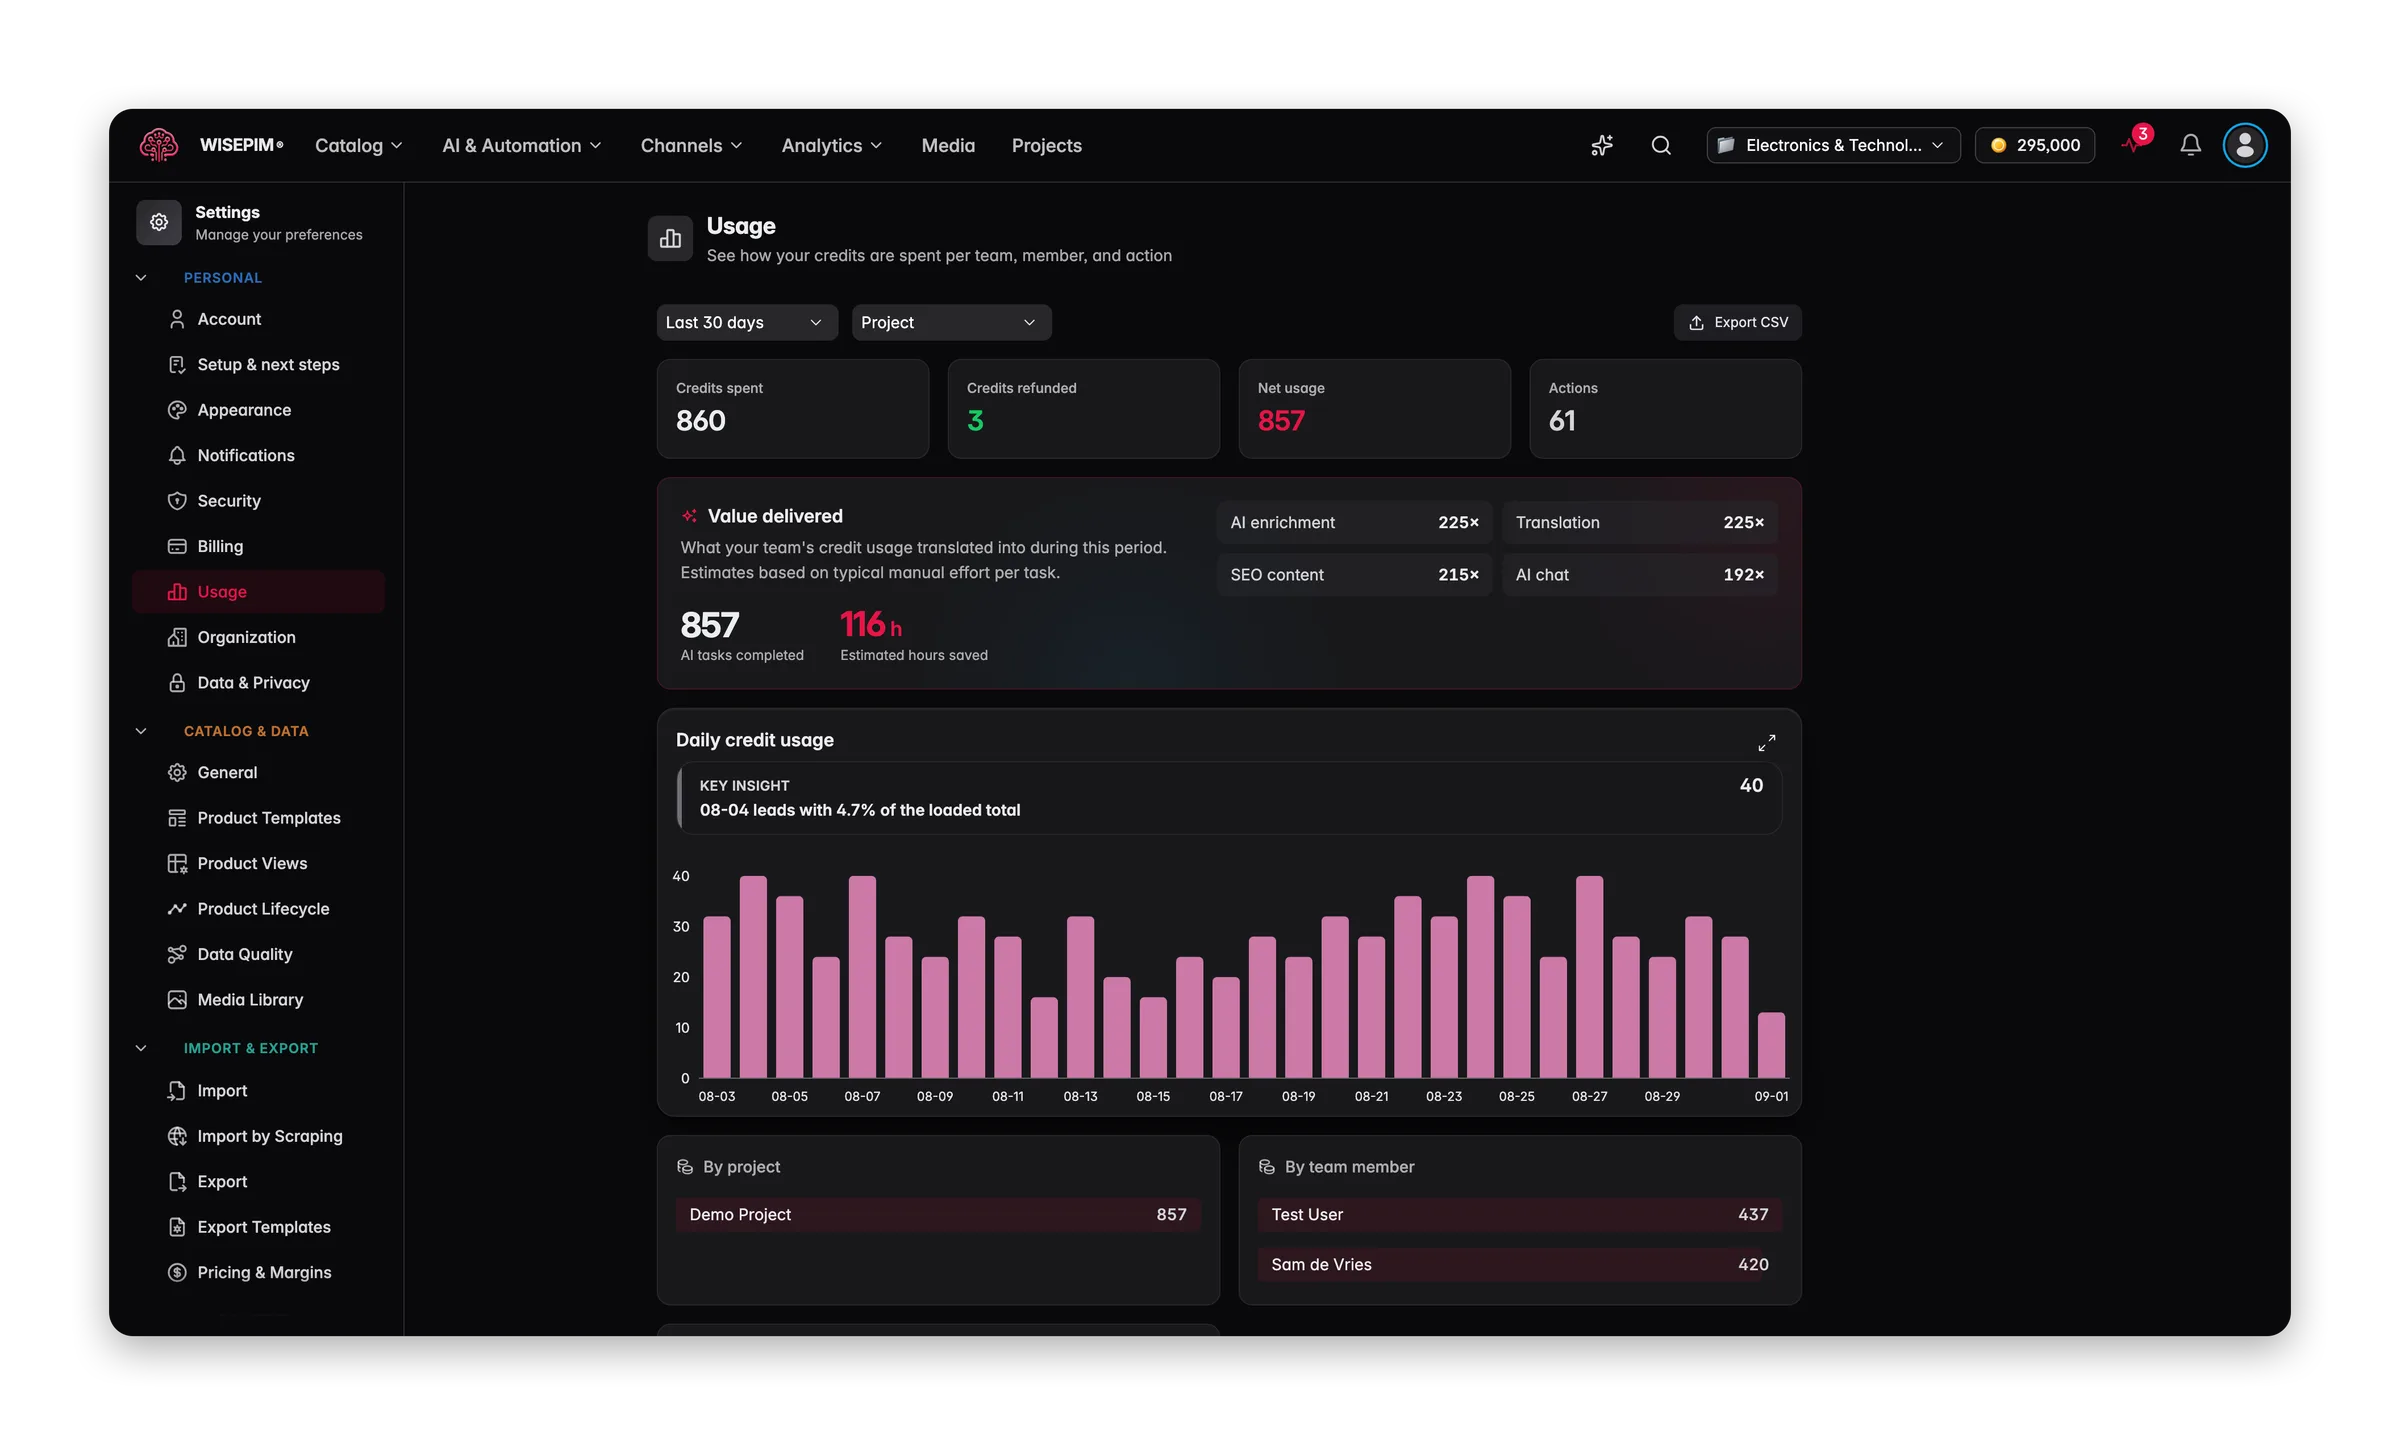Viewport: 2400px width, 1445px height.
Task: Open the Catalog menu
Action: [x=359, y=145]
